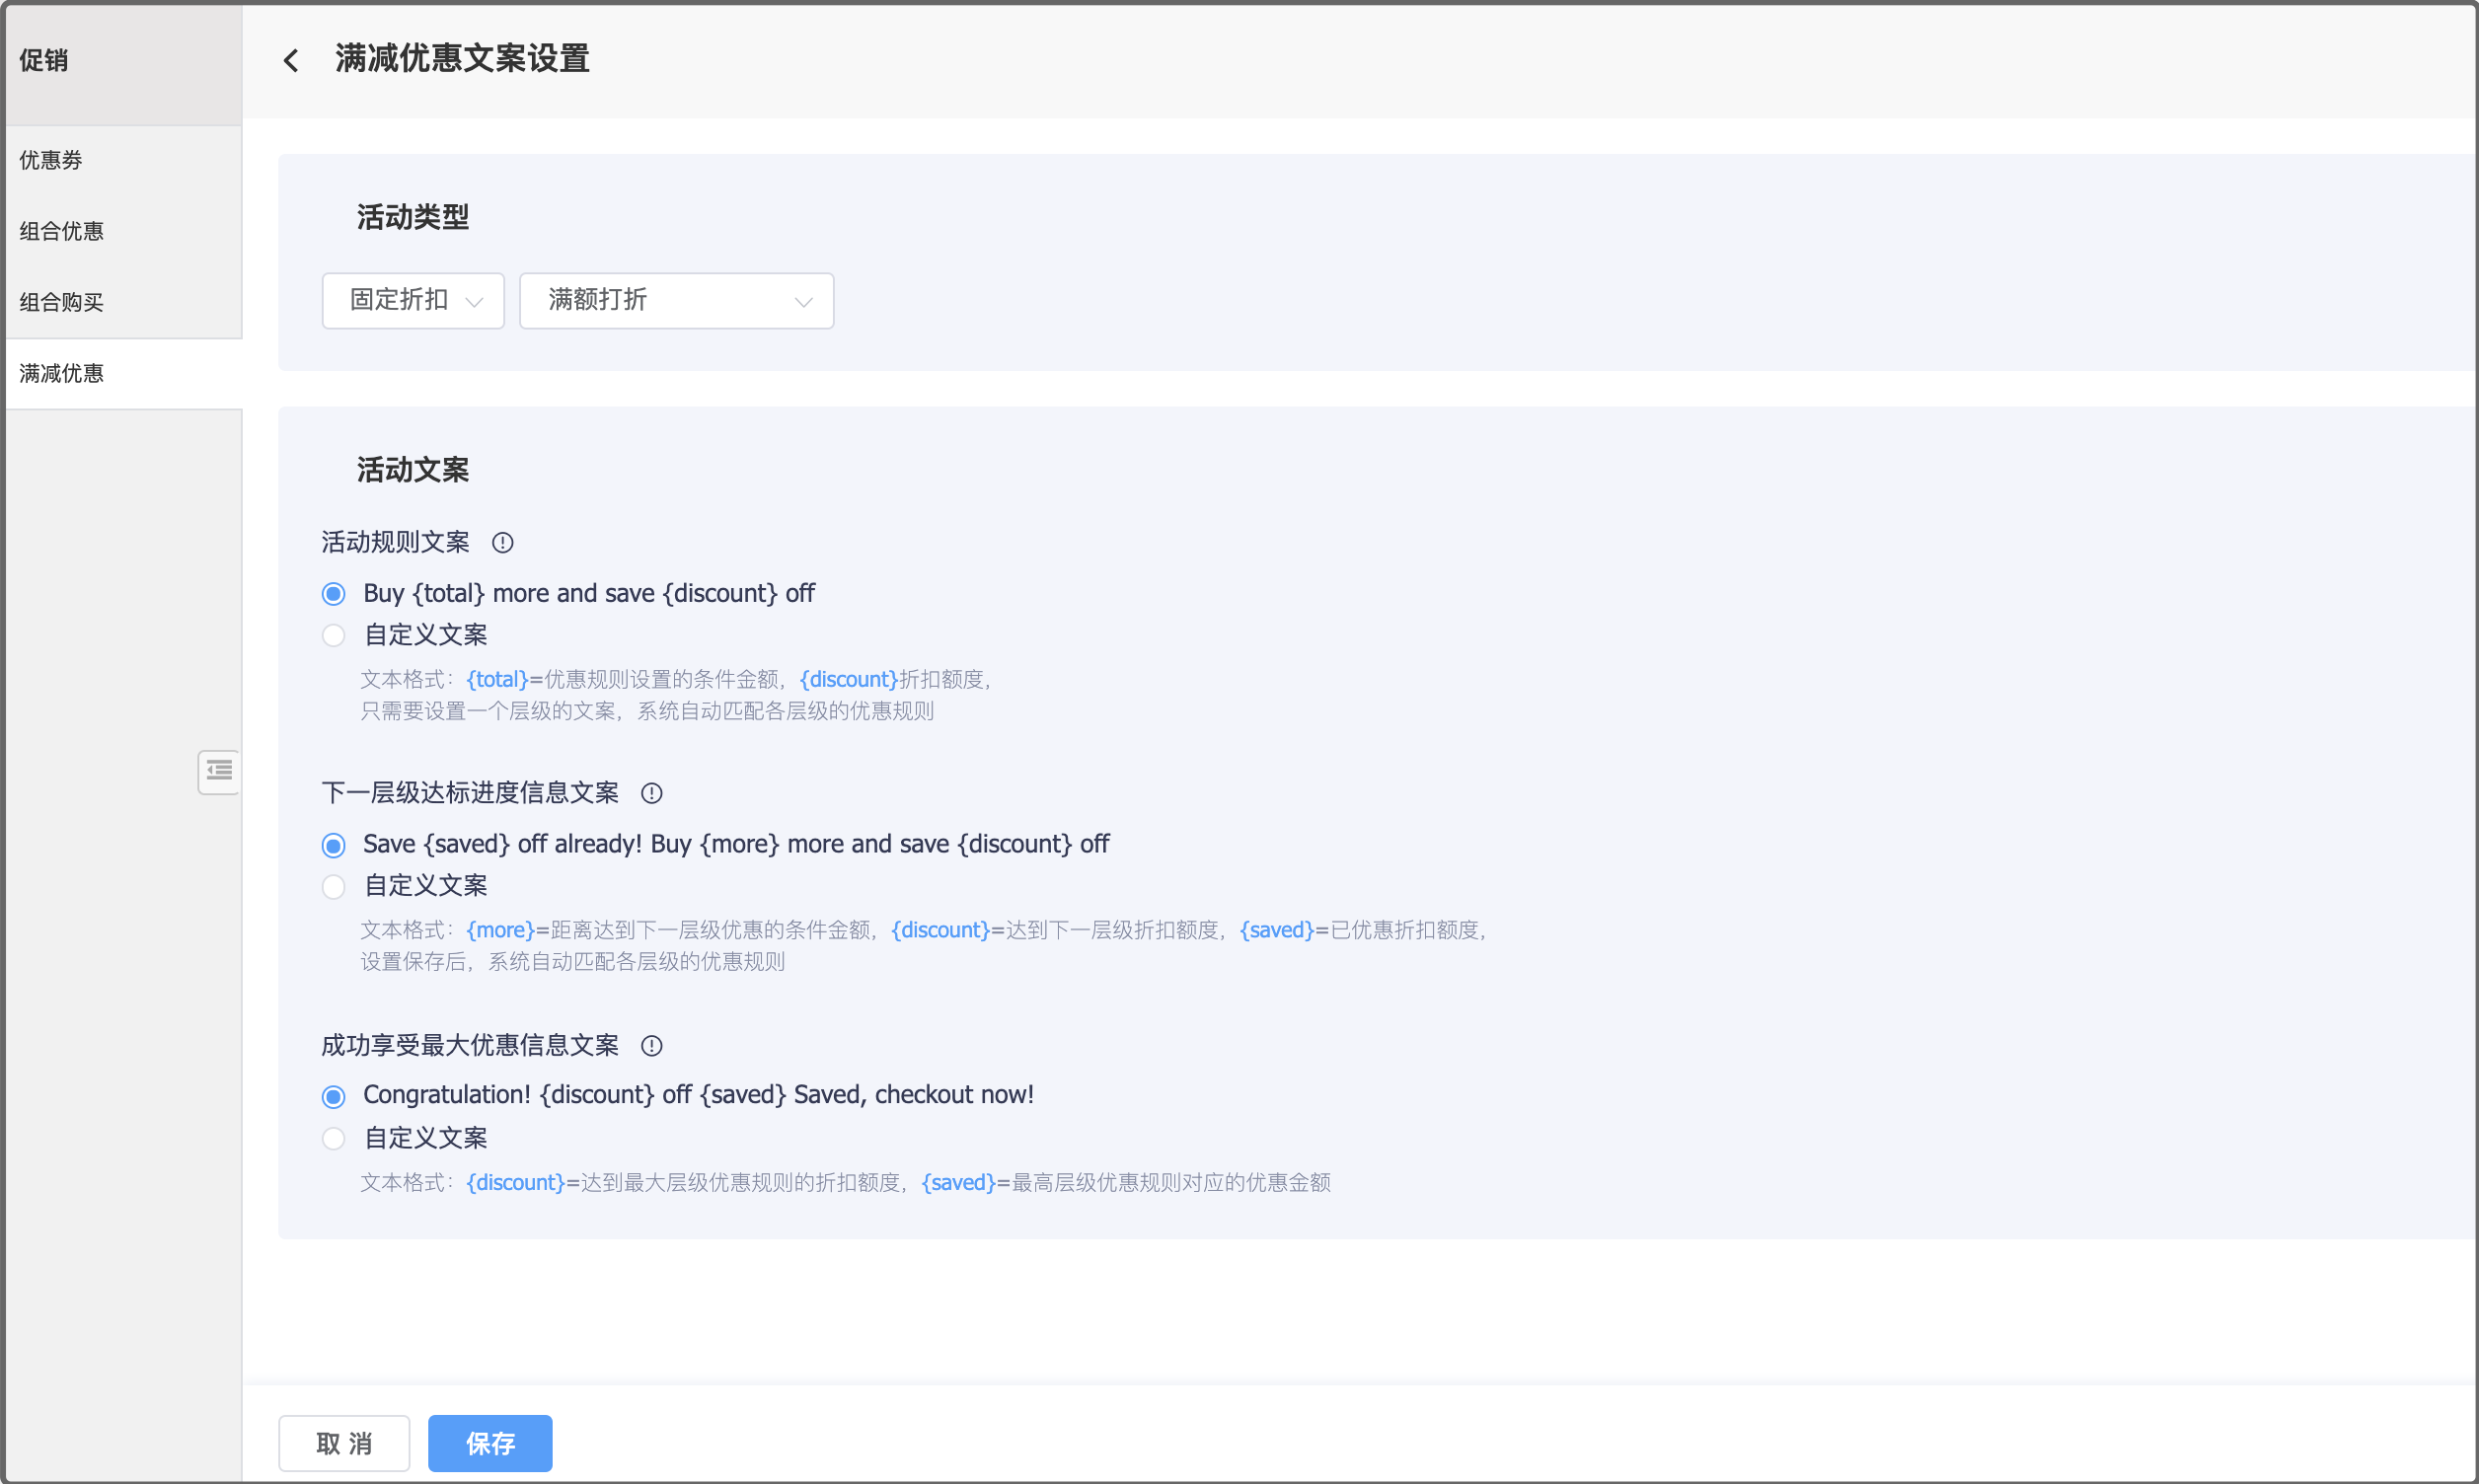Click the info icon next to 成功享受最大优惠信息文案
The image size is (2479, 1484).
point(651,1046)
